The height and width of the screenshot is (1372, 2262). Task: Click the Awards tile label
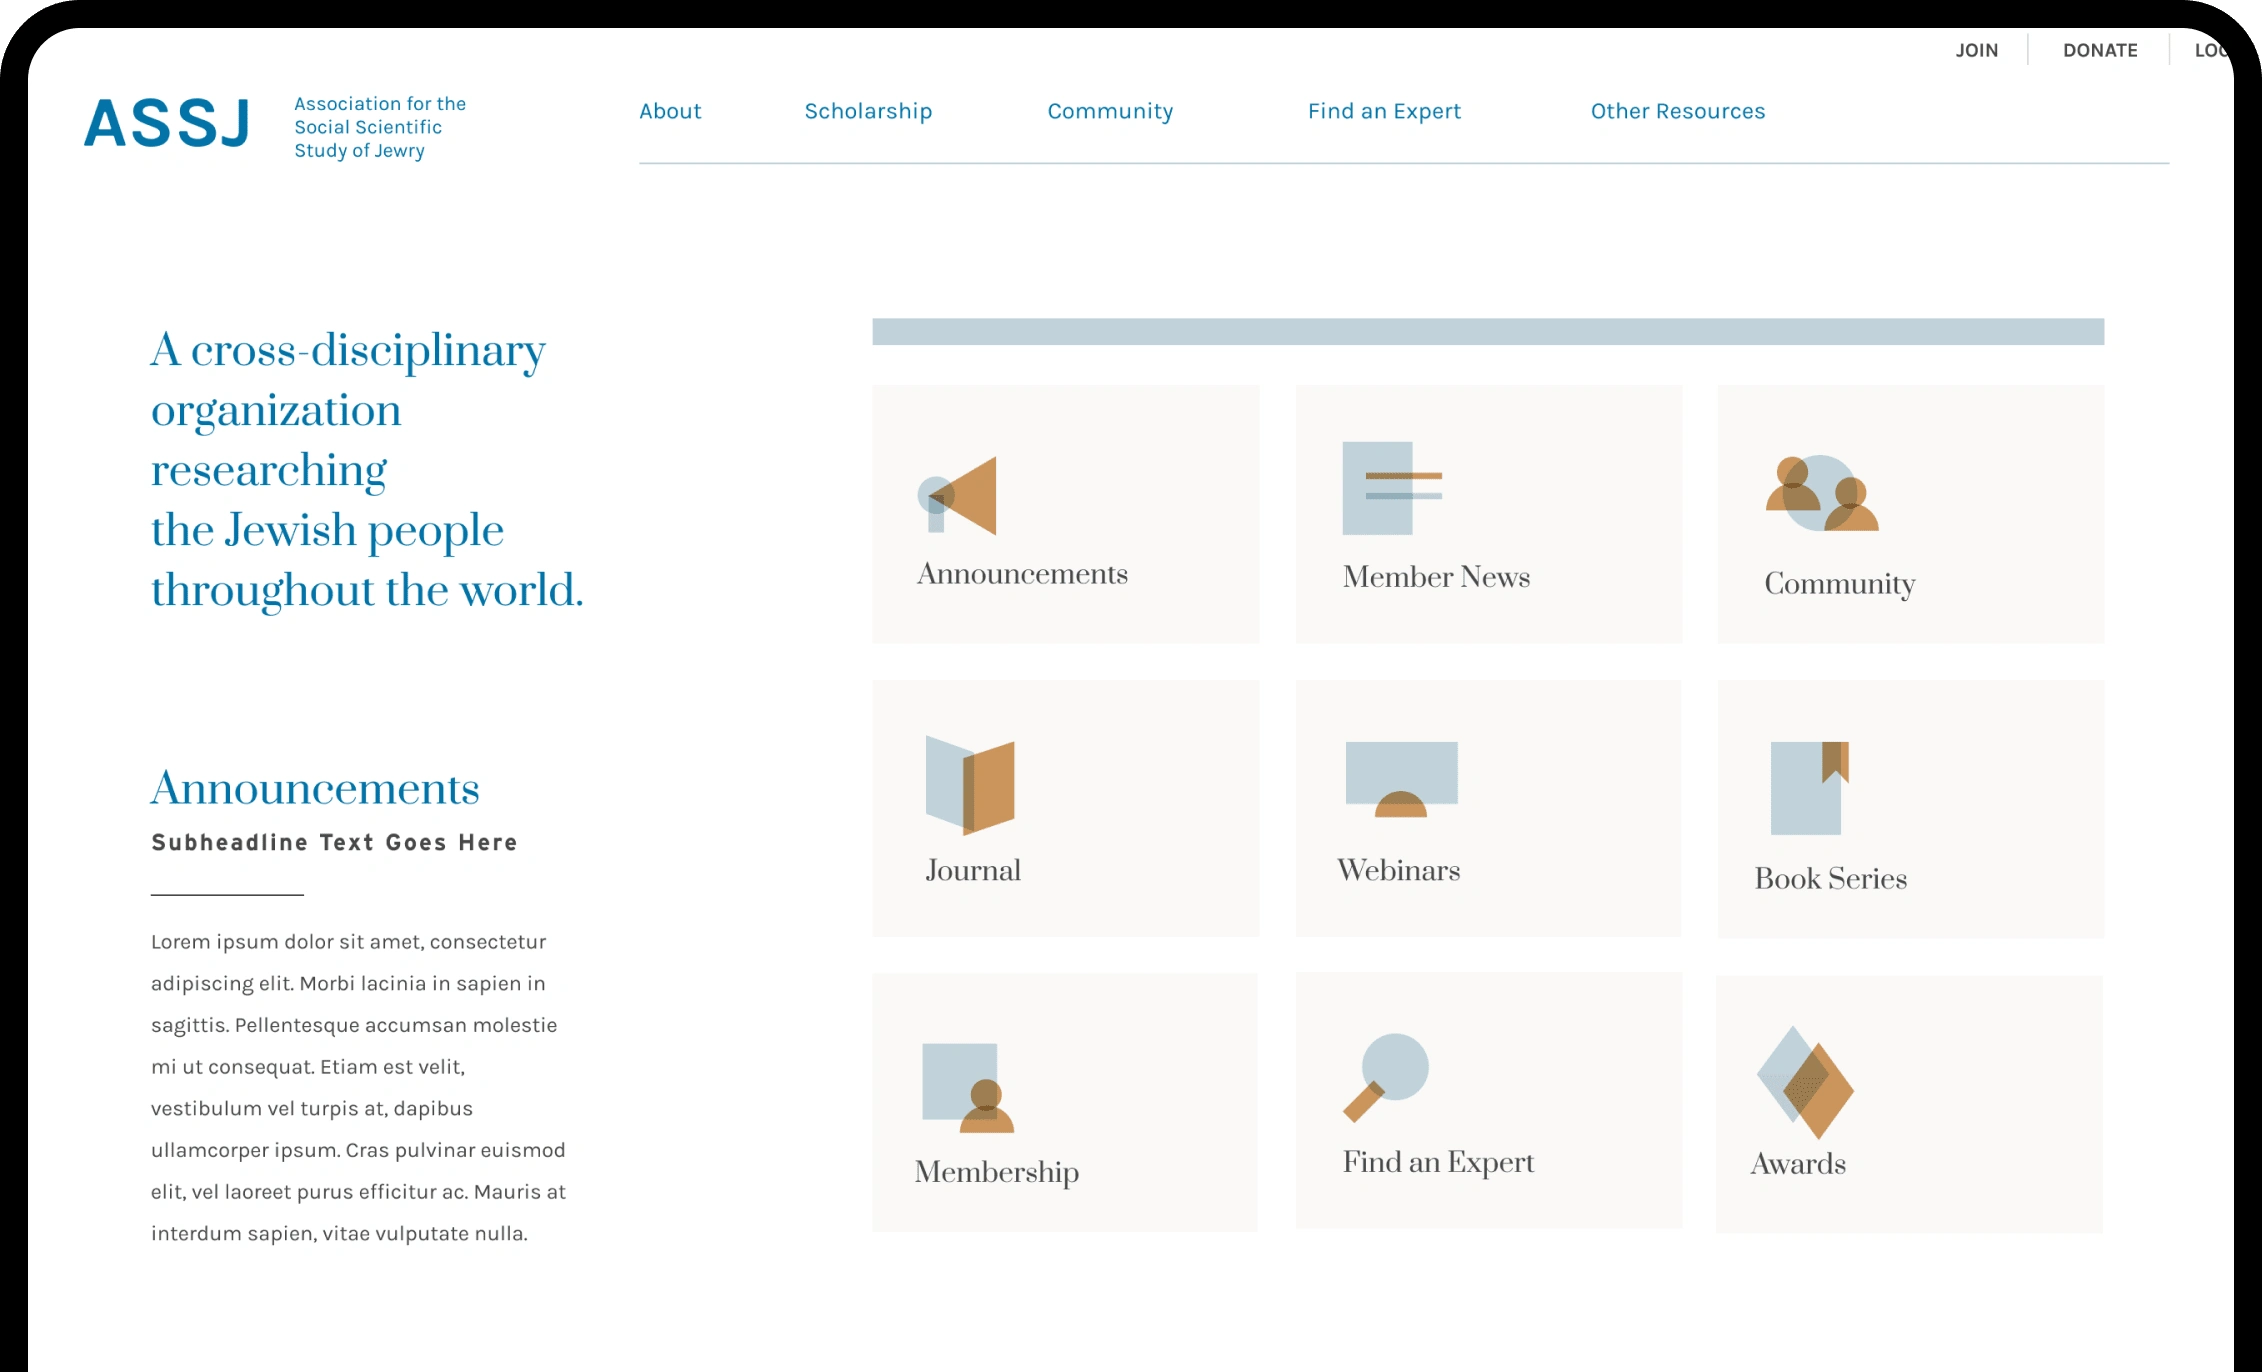1798,1164
